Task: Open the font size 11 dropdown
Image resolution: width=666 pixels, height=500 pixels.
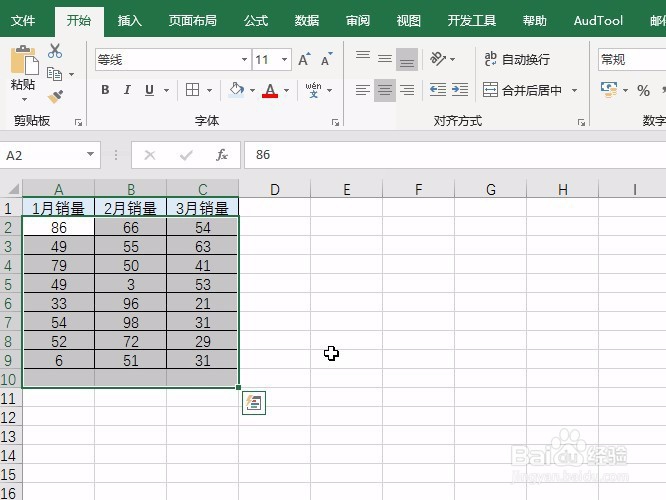Action: tap(284, 59)
